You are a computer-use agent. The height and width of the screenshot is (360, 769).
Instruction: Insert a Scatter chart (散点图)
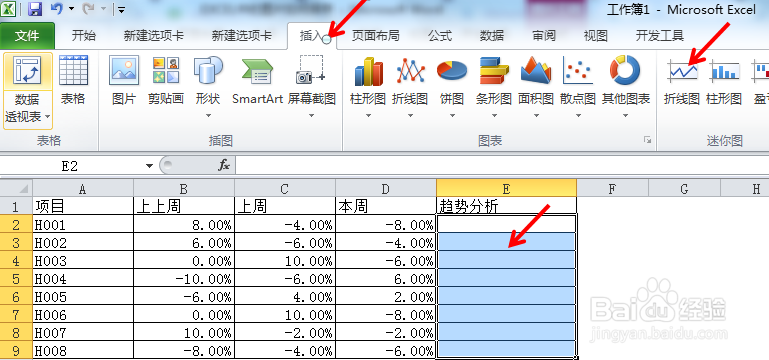click(x=578, y=81)
